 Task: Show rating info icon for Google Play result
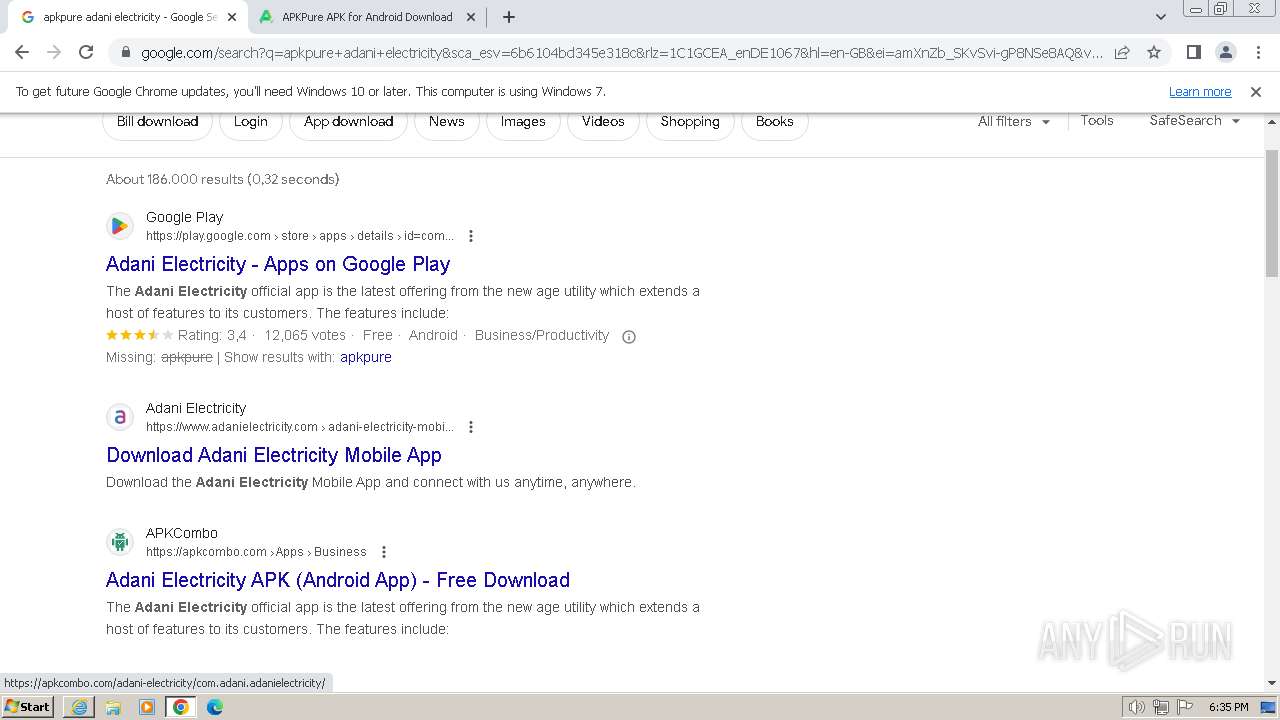629,336
